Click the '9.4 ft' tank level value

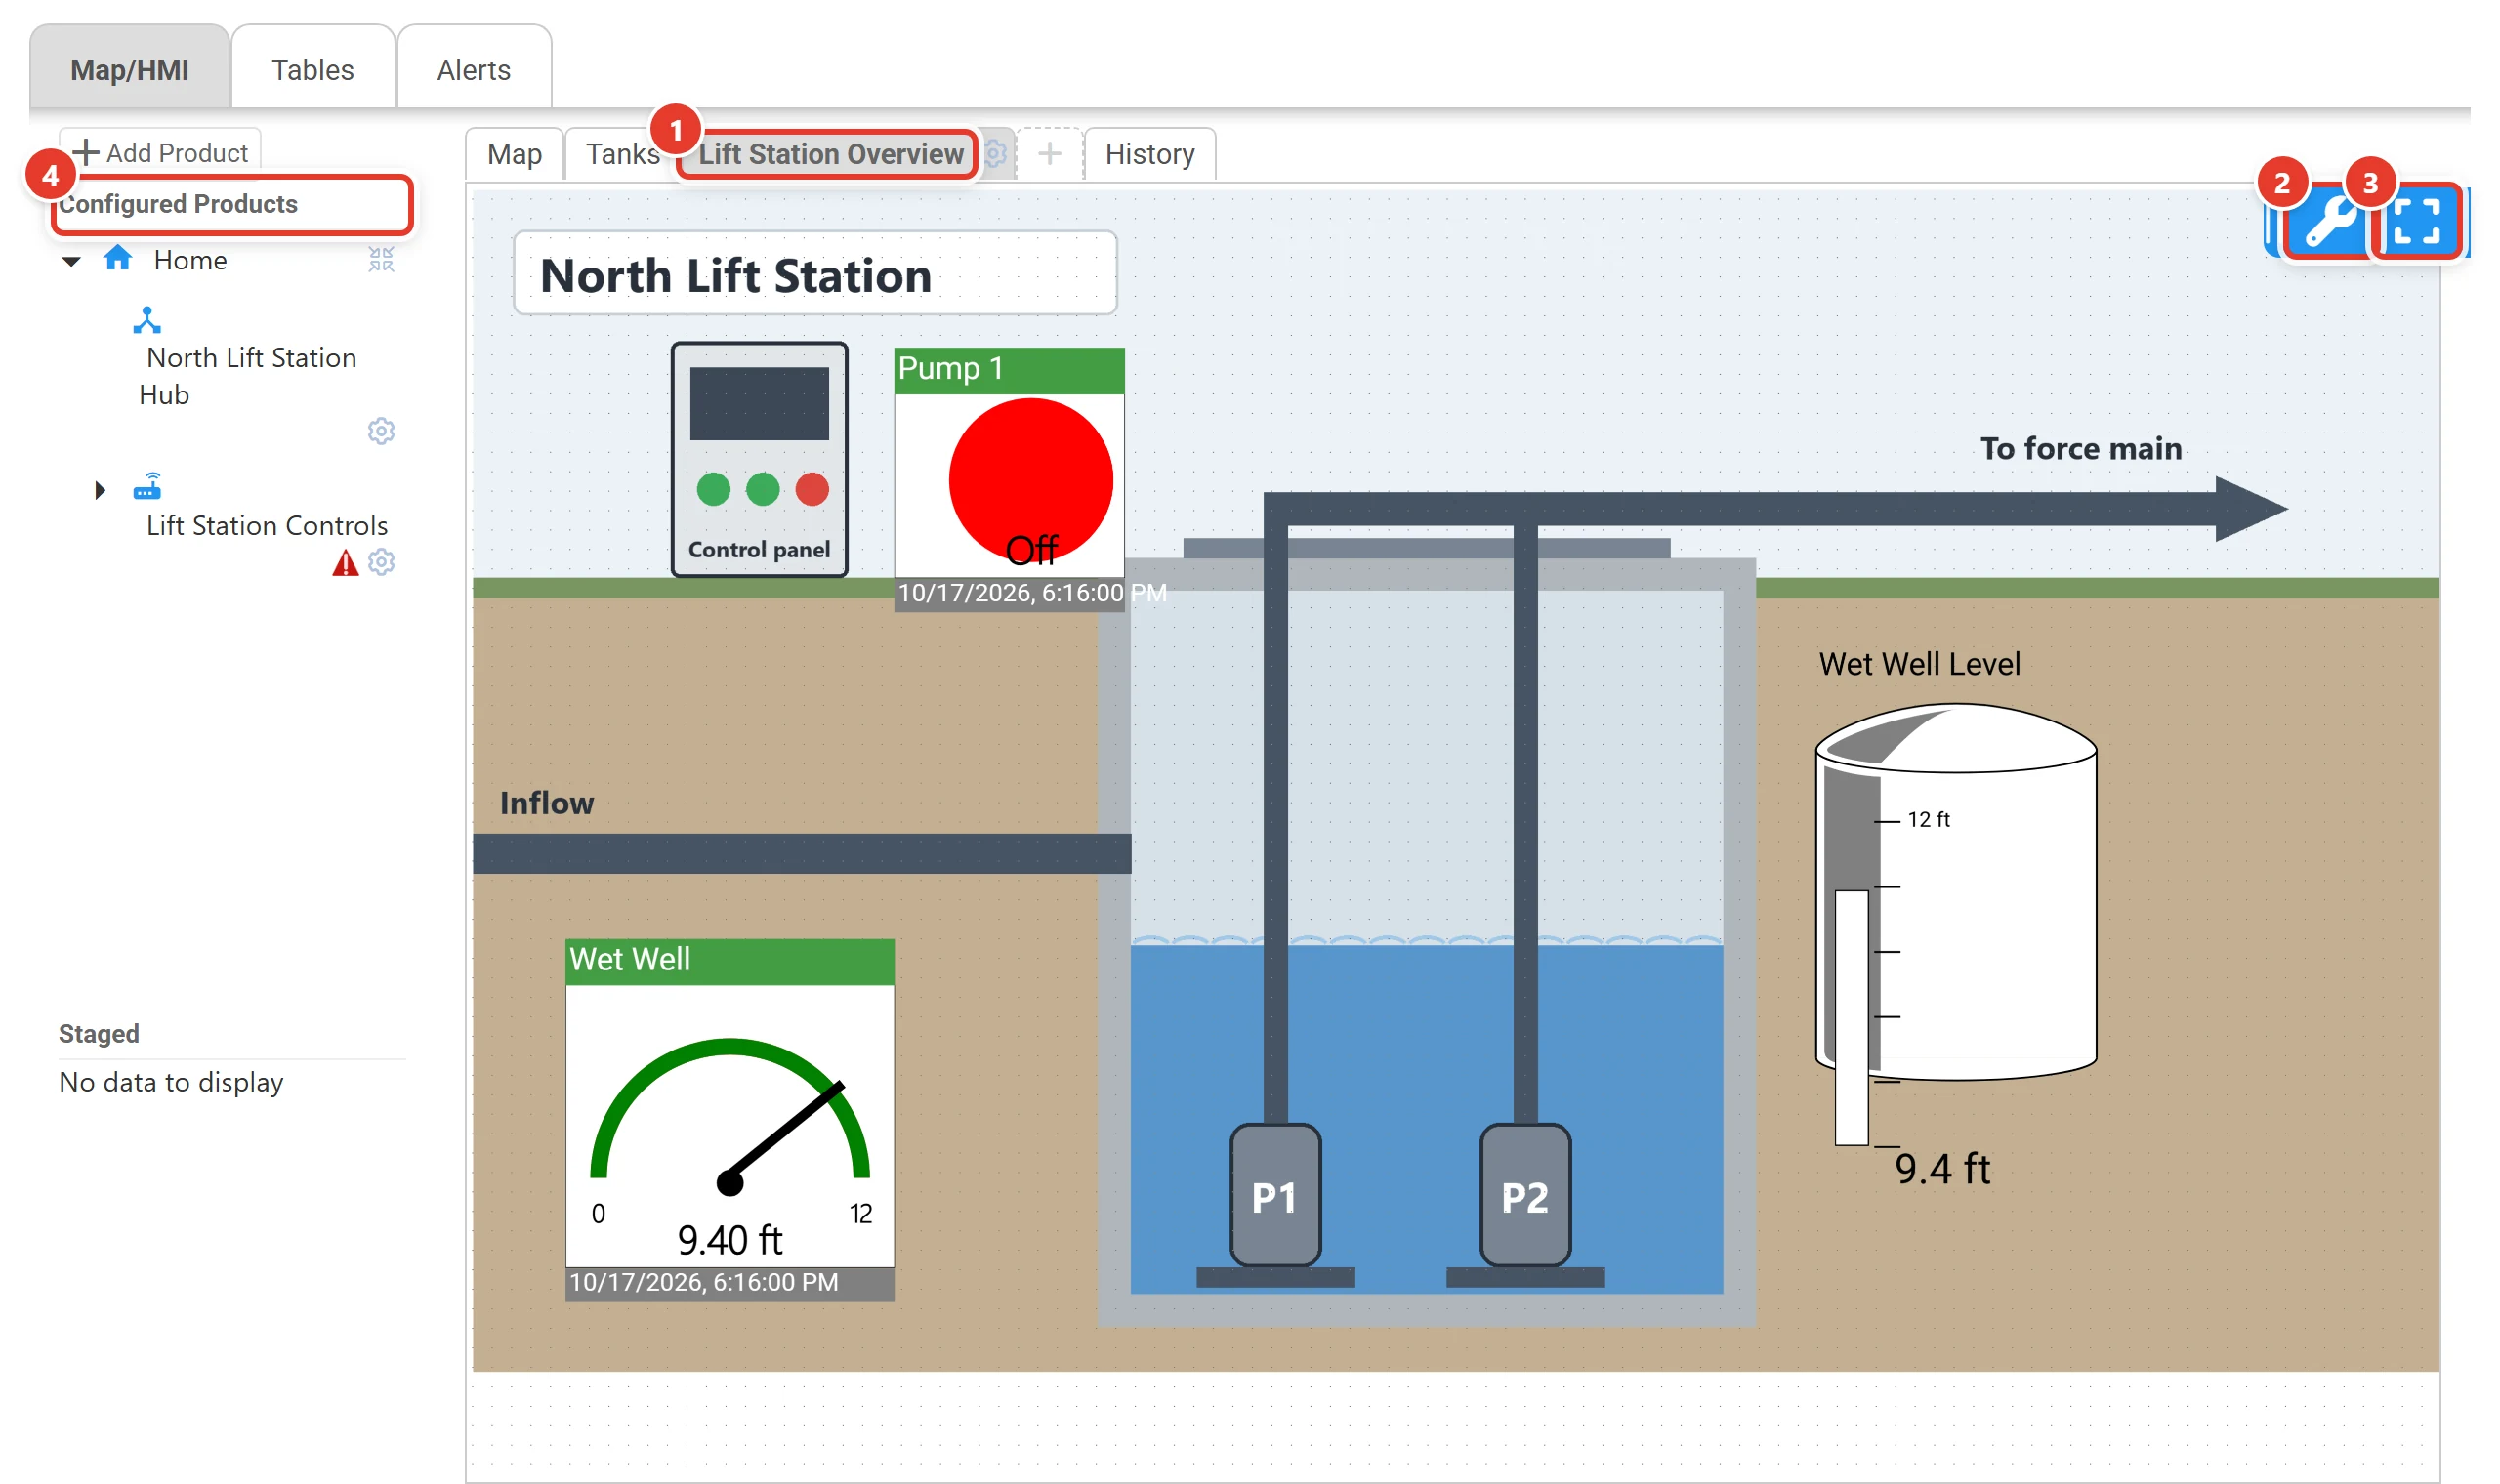[1942, 1168]
